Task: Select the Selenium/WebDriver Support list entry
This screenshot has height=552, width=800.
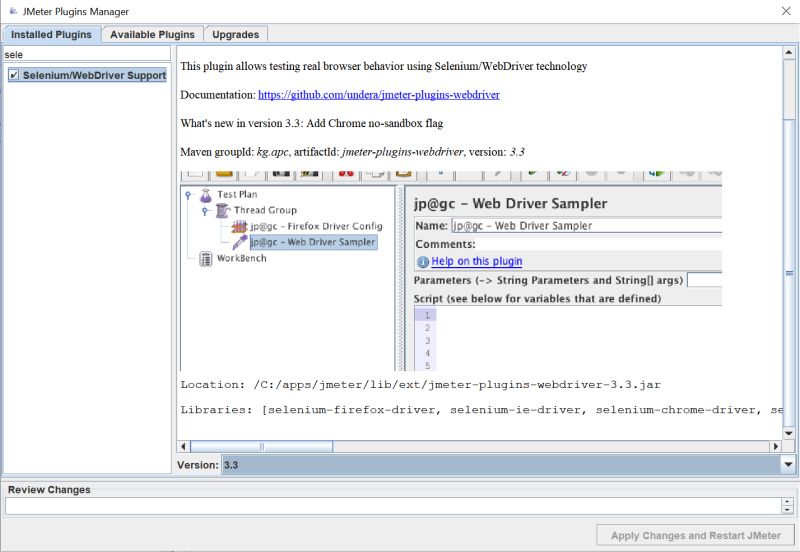Action: click(x=87, y=75)
